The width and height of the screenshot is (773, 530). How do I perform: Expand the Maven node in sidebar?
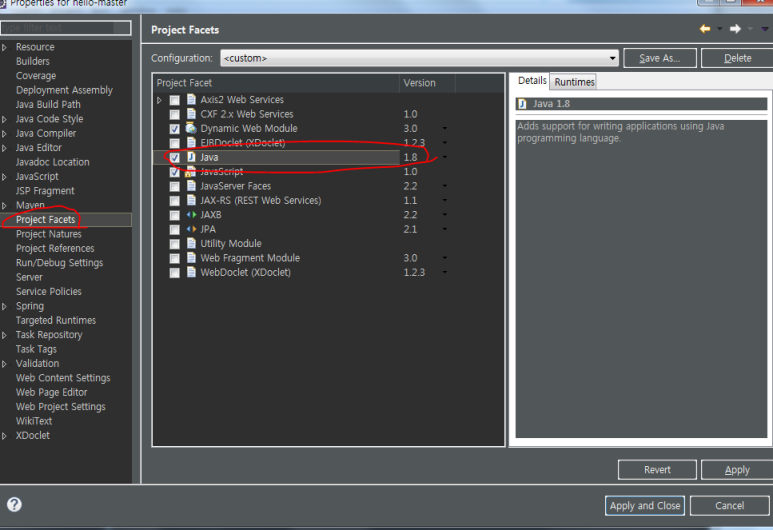click(5, 206)
